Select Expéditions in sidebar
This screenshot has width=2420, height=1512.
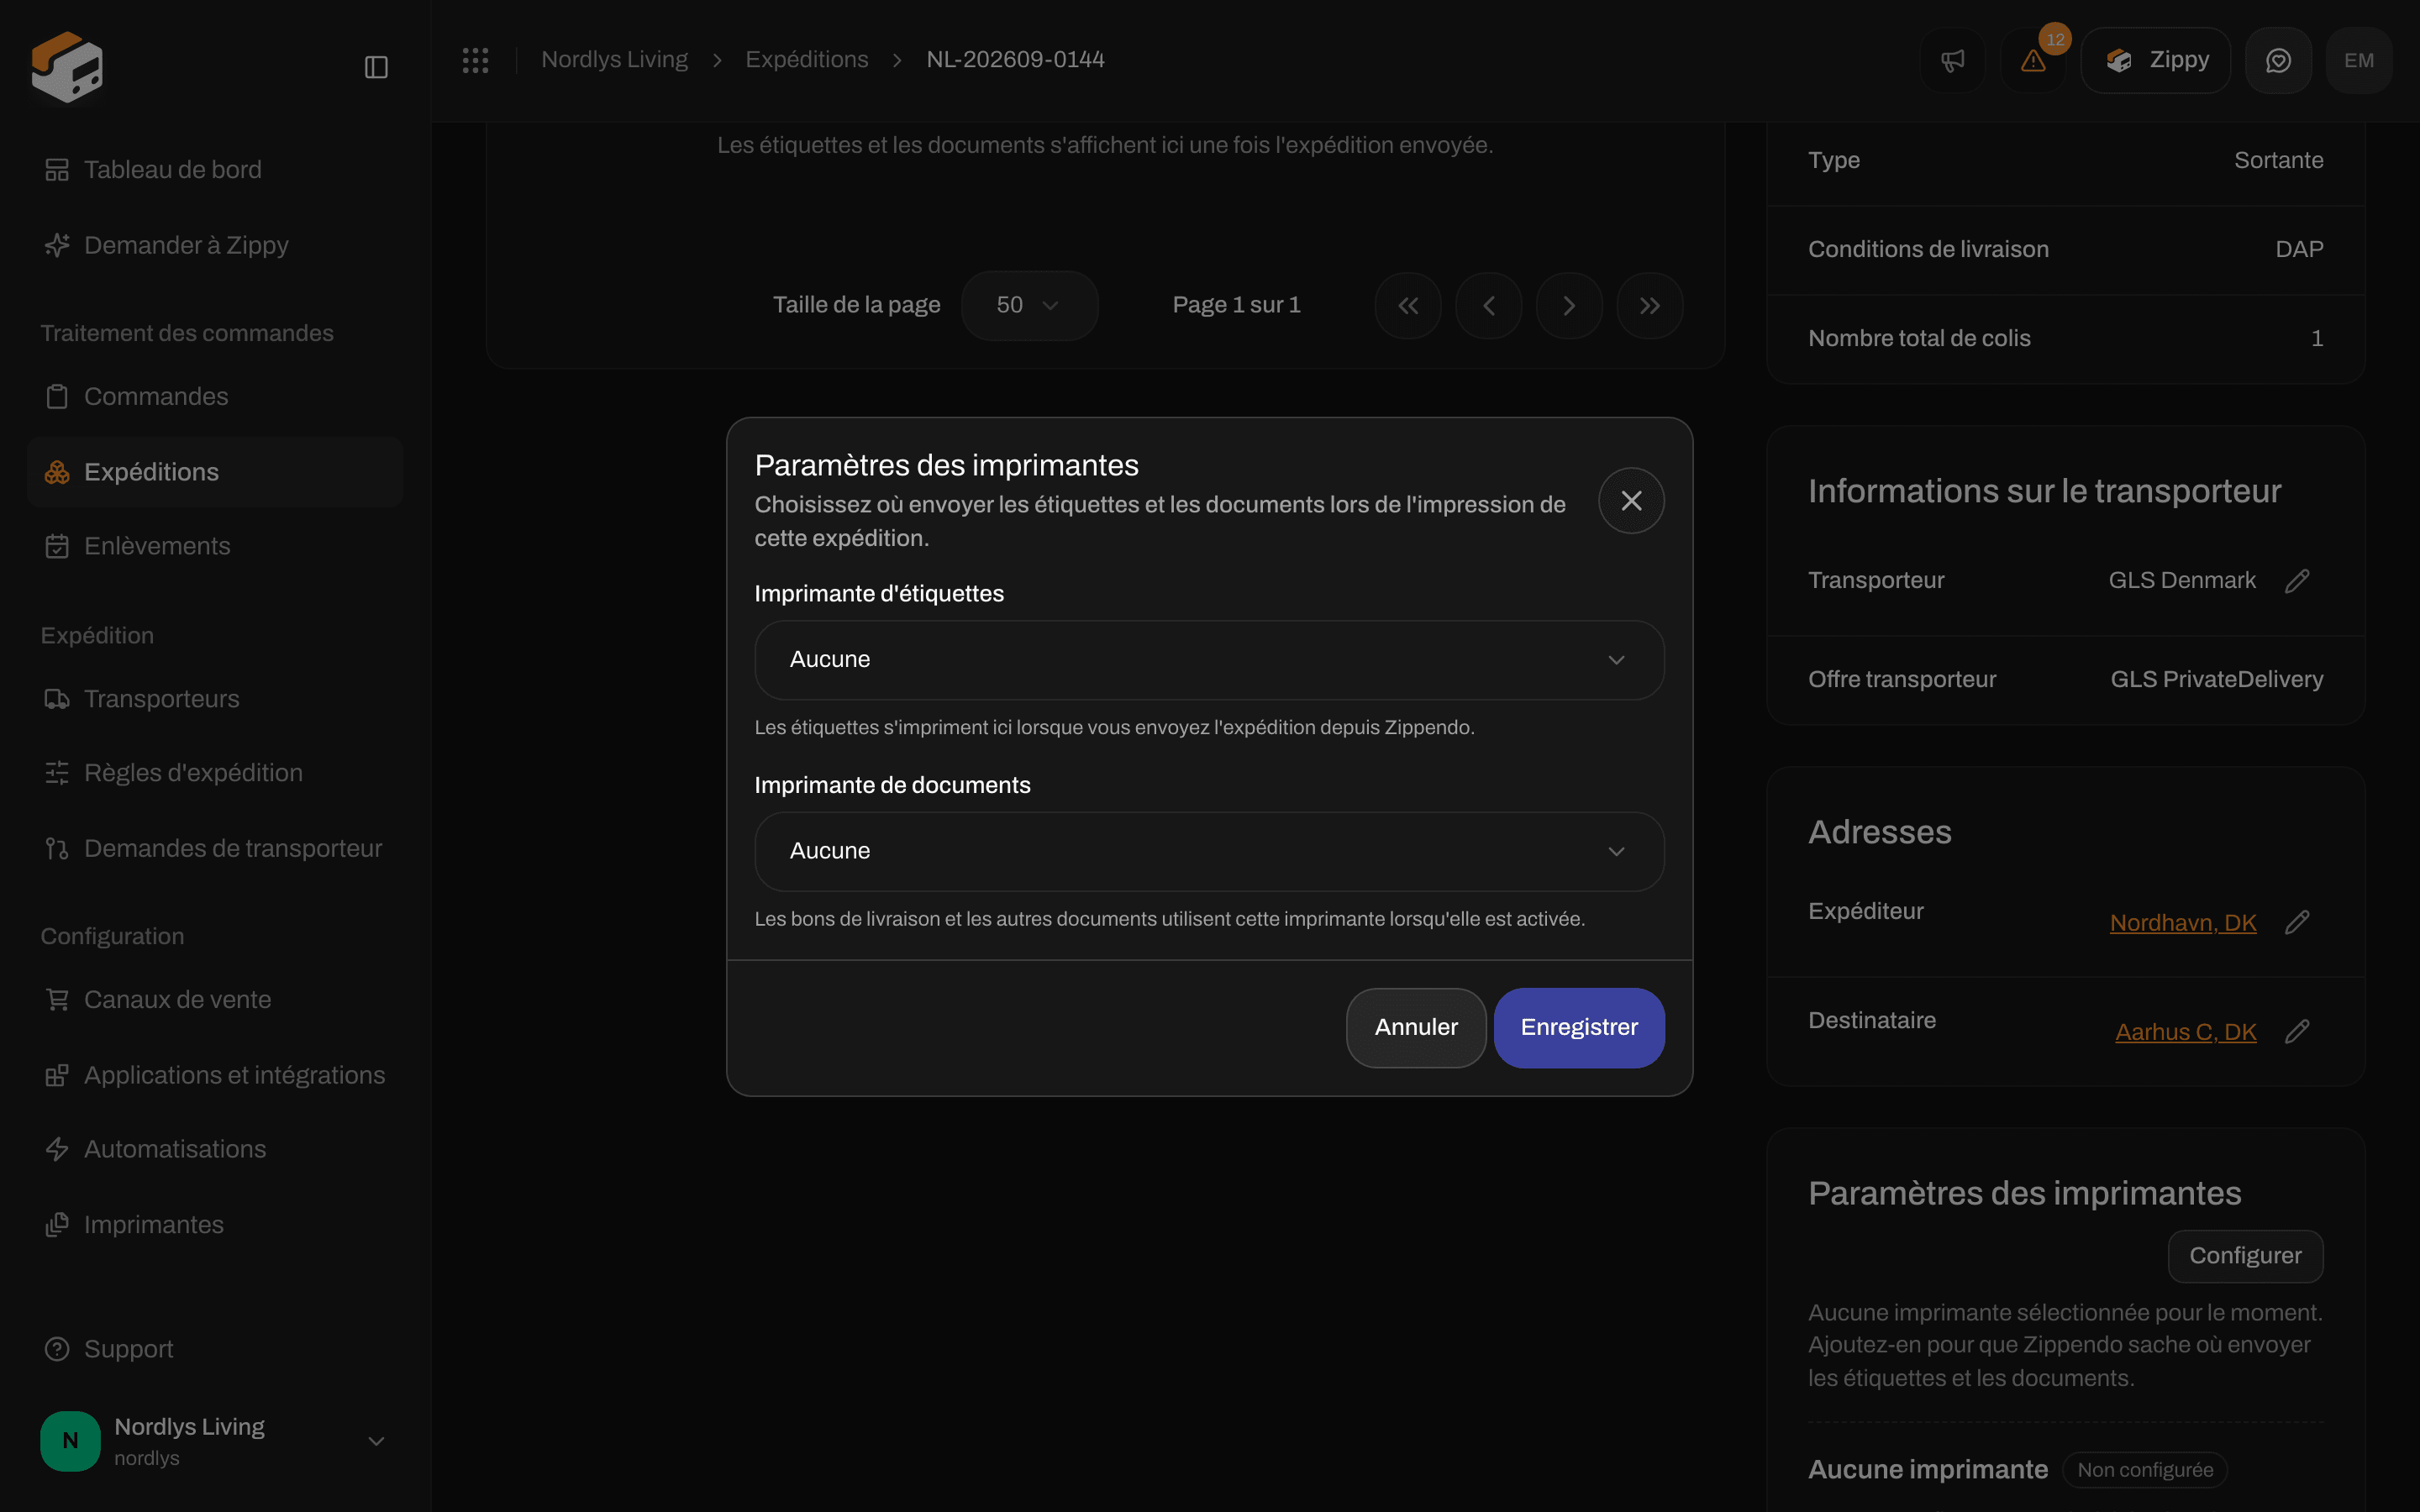point(215,472)
